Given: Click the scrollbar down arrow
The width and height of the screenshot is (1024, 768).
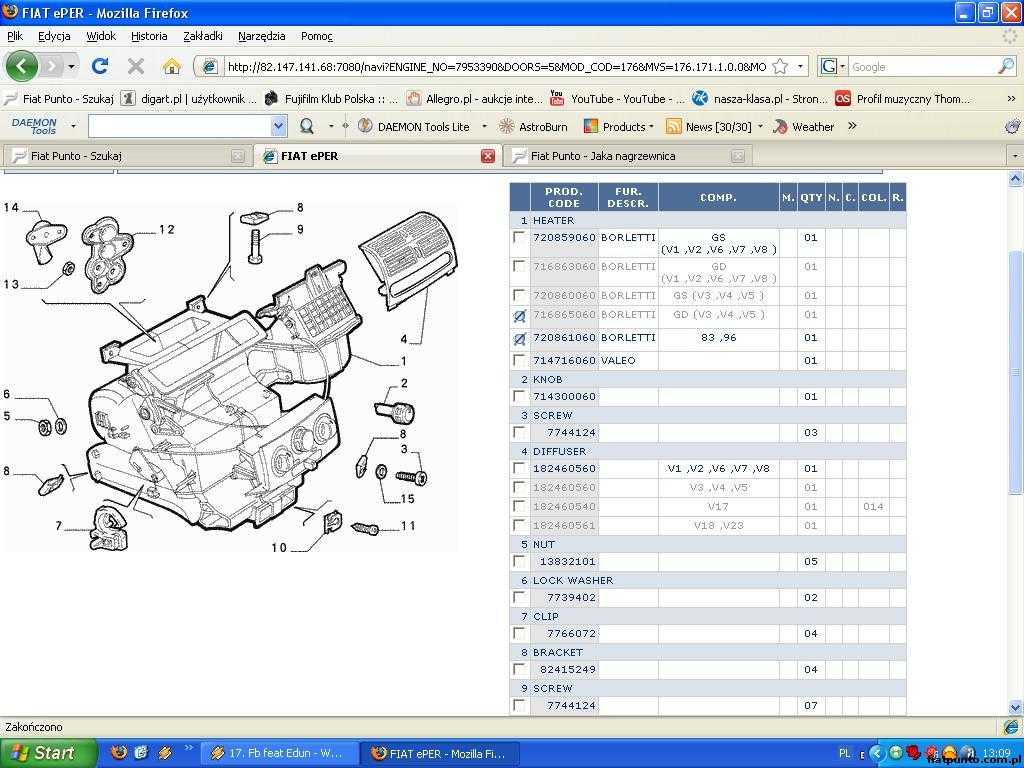Looking at the screenshot, I should (1015, 707).
